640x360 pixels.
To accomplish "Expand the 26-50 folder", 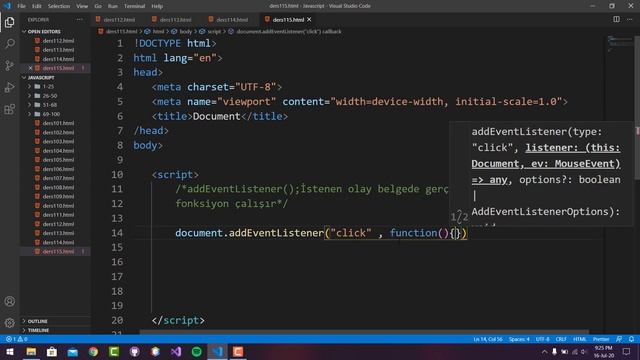I will tap(49, 96).
